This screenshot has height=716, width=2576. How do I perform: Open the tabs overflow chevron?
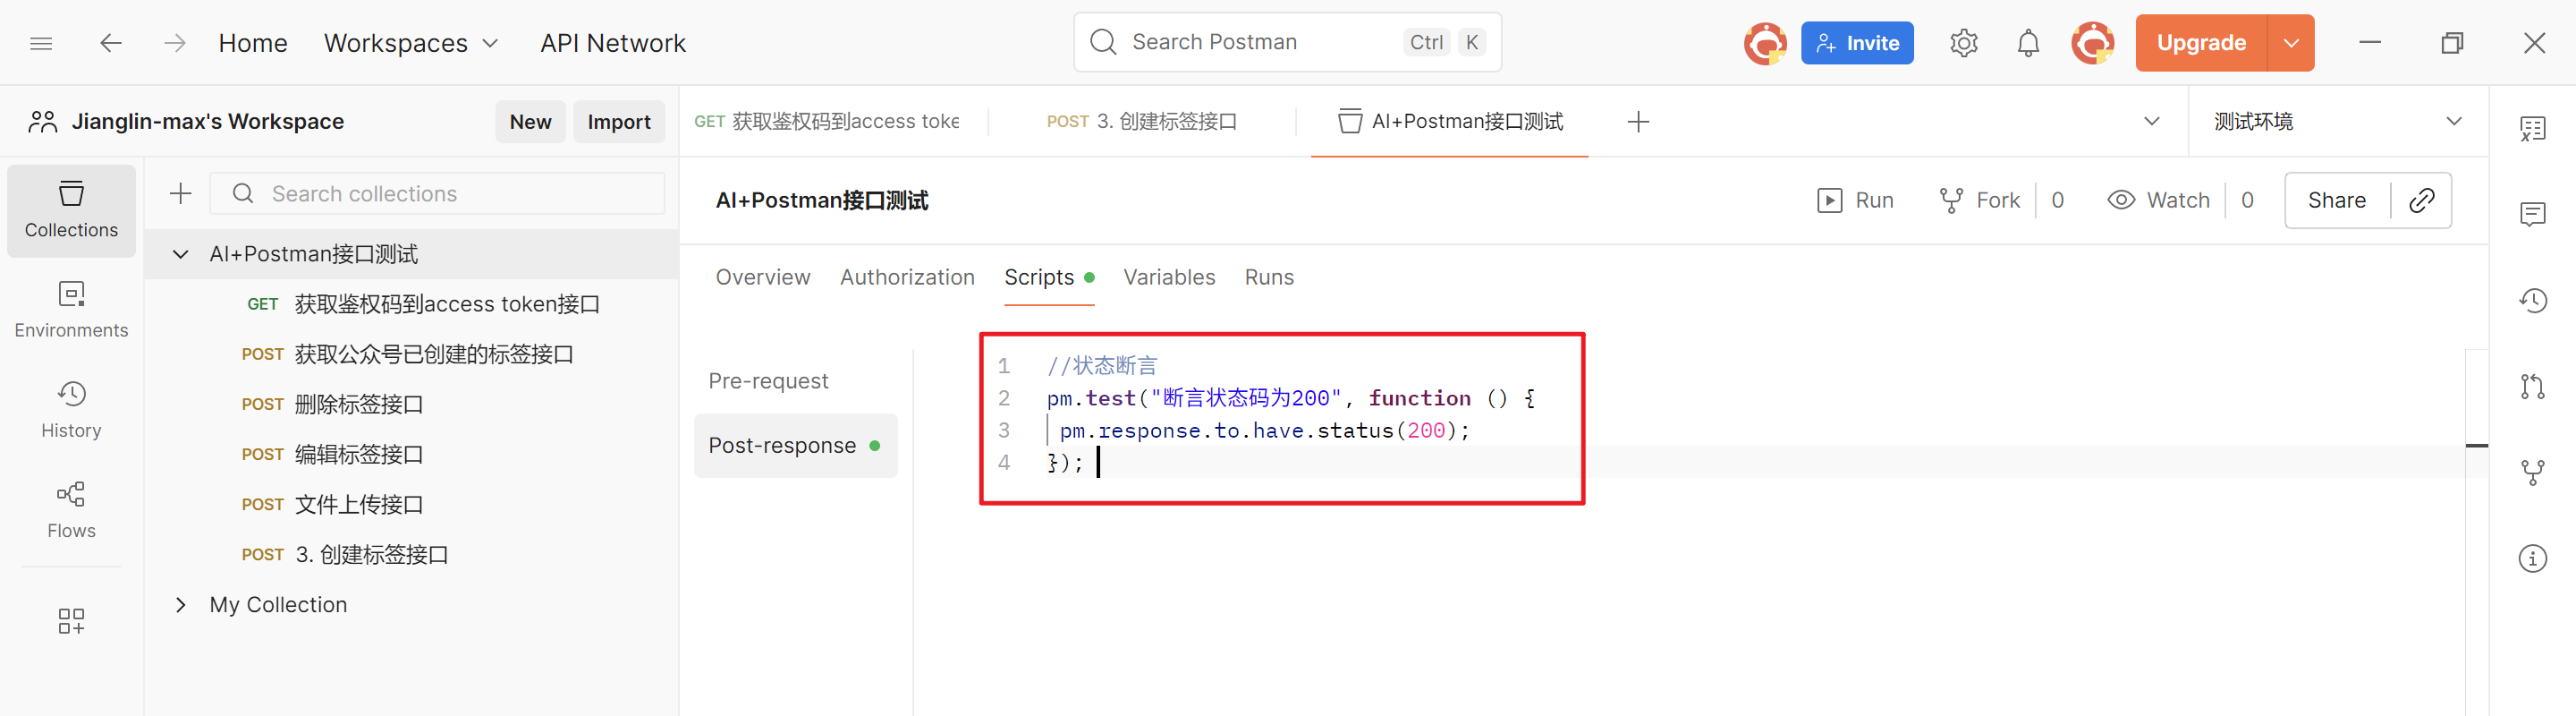click(2151, 121)
